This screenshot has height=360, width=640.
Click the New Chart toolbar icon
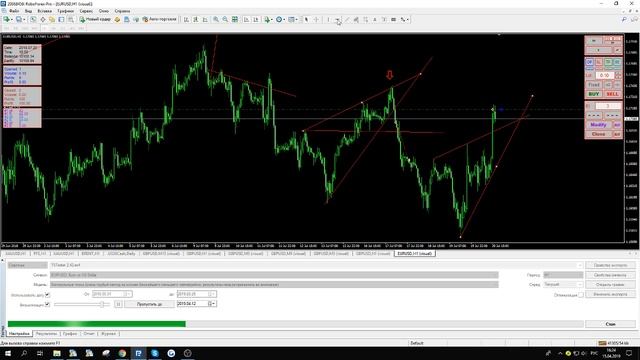point(7,19)
